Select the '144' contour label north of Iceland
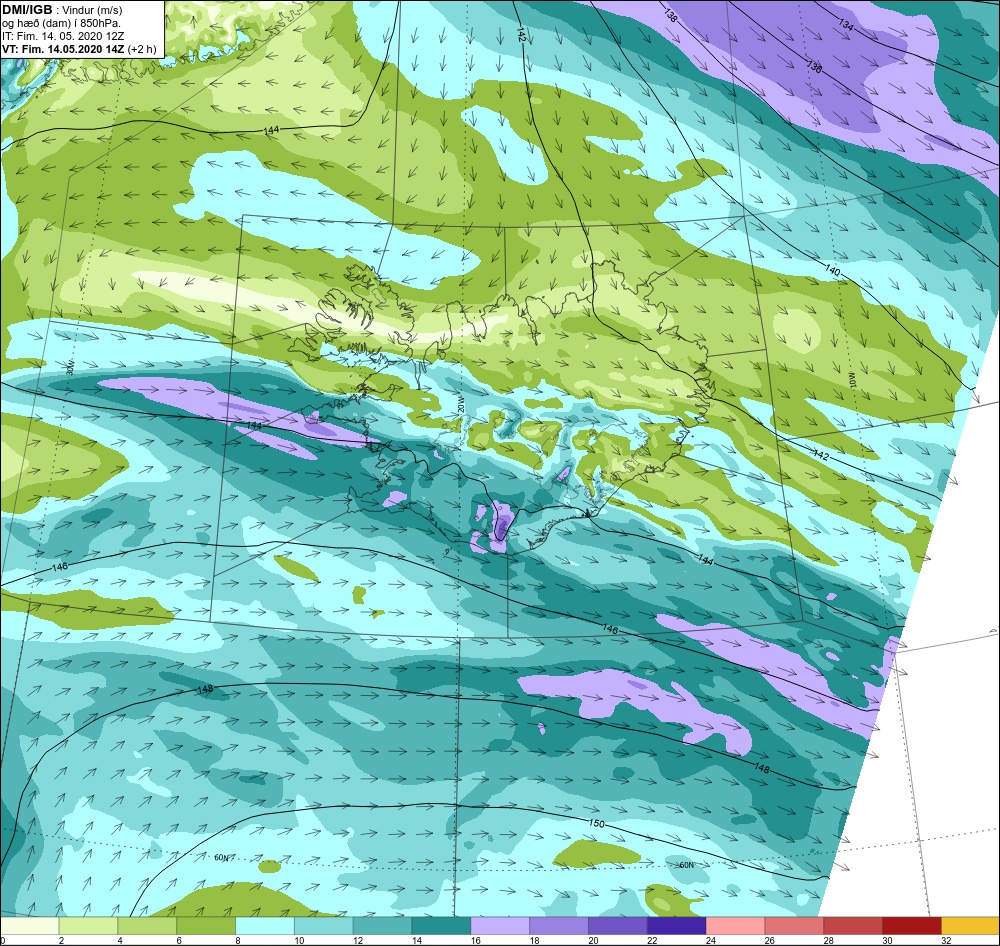The width and height of the screenshot is (1000, 946). click(271, 130)
